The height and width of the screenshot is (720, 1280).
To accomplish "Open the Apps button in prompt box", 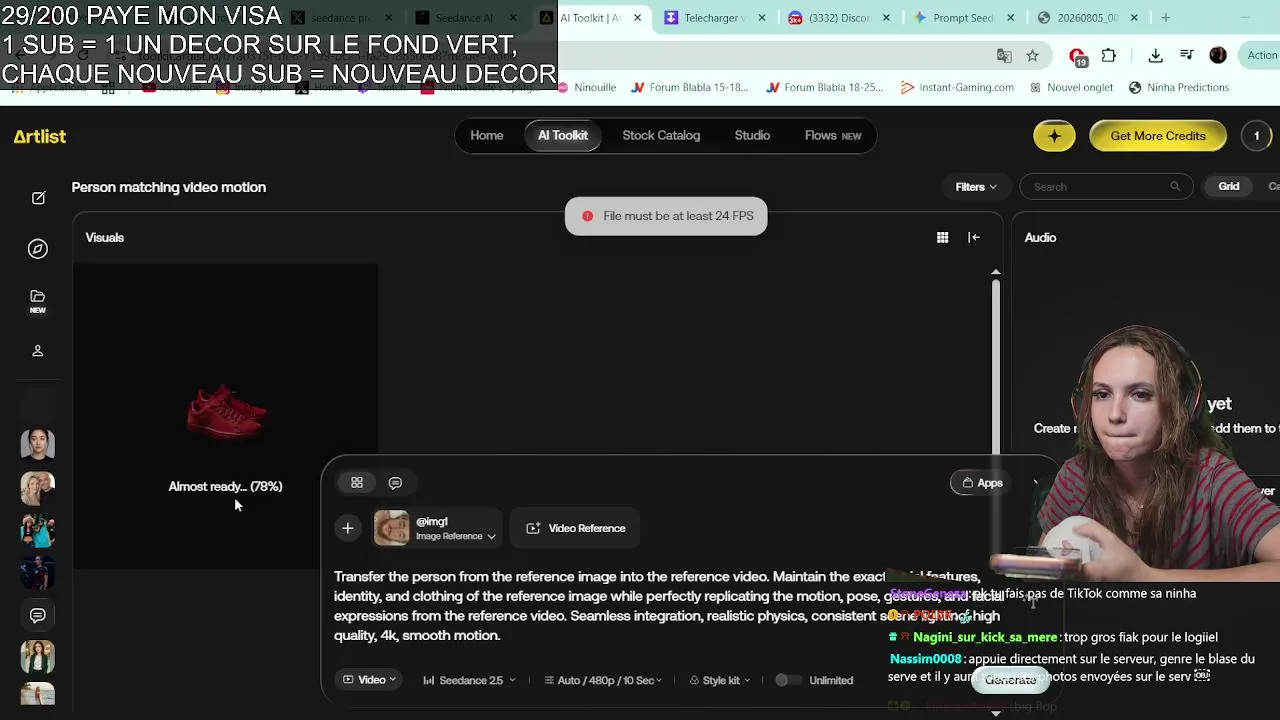I will [x=982, y=483].
